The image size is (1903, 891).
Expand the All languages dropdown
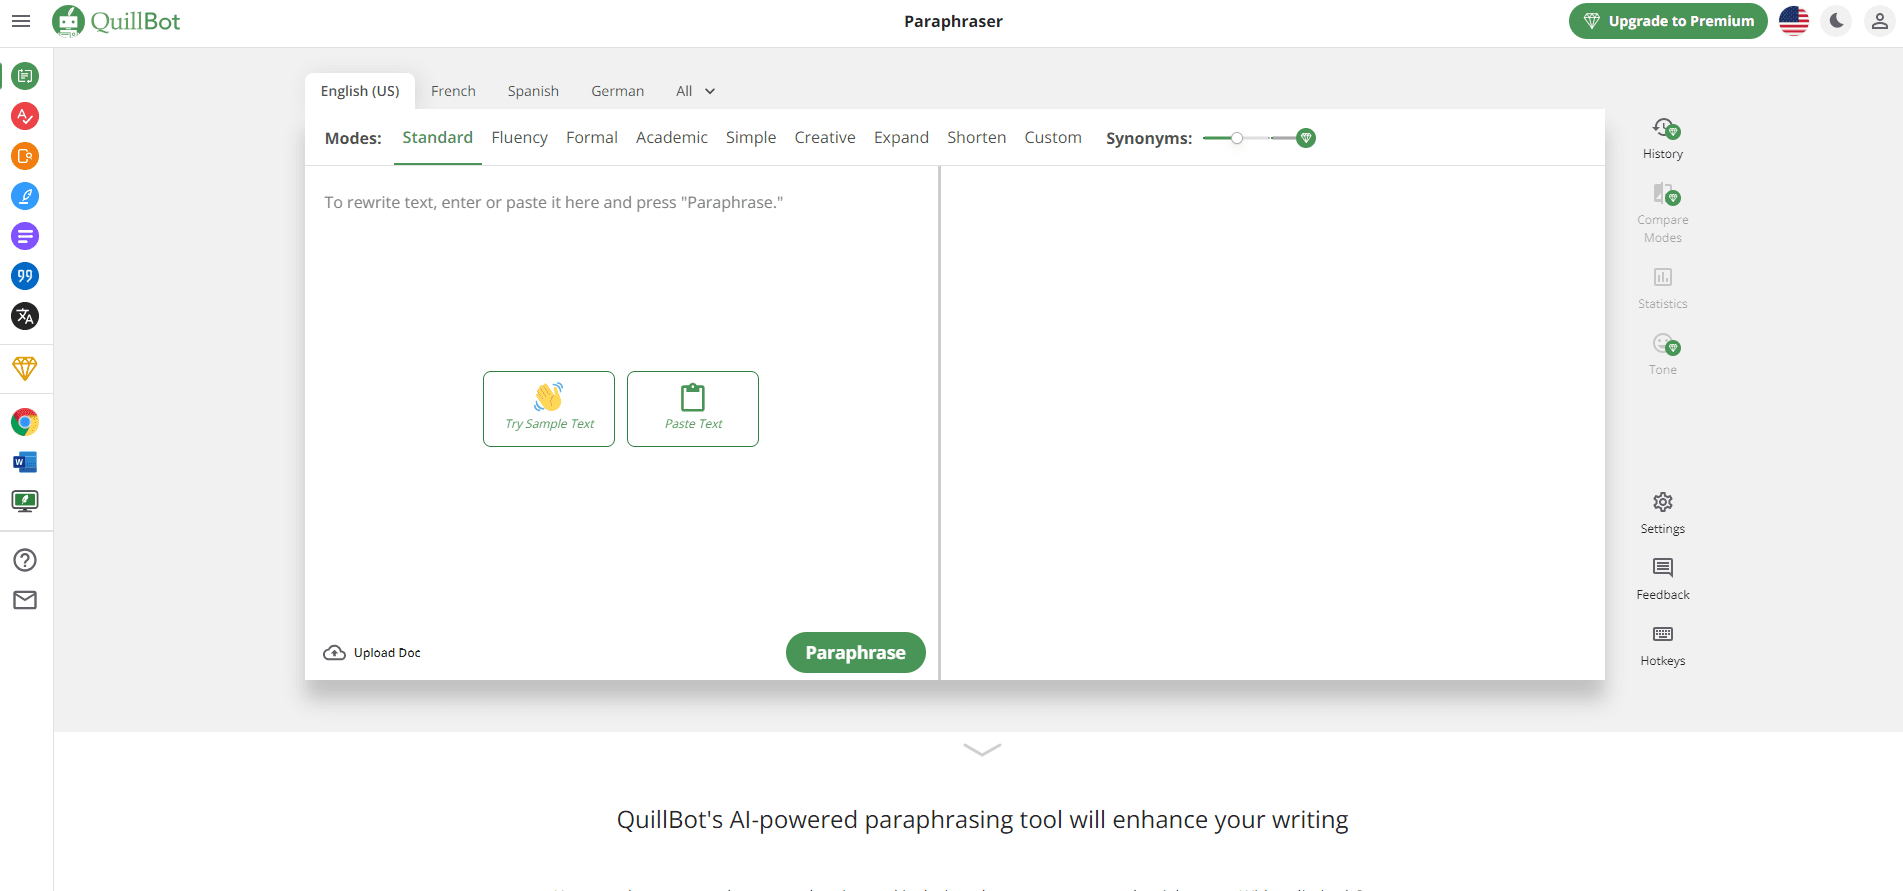696,91
